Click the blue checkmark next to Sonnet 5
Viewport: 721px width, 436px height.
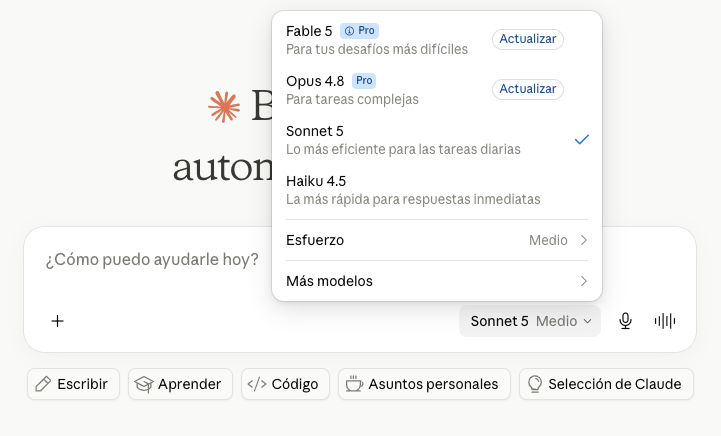582,139
